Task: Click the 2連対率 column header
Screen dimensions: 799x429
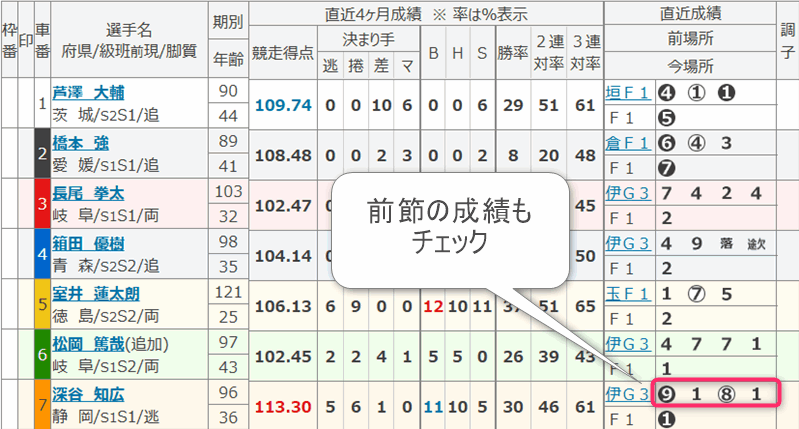Action: [x=549, y=52]
